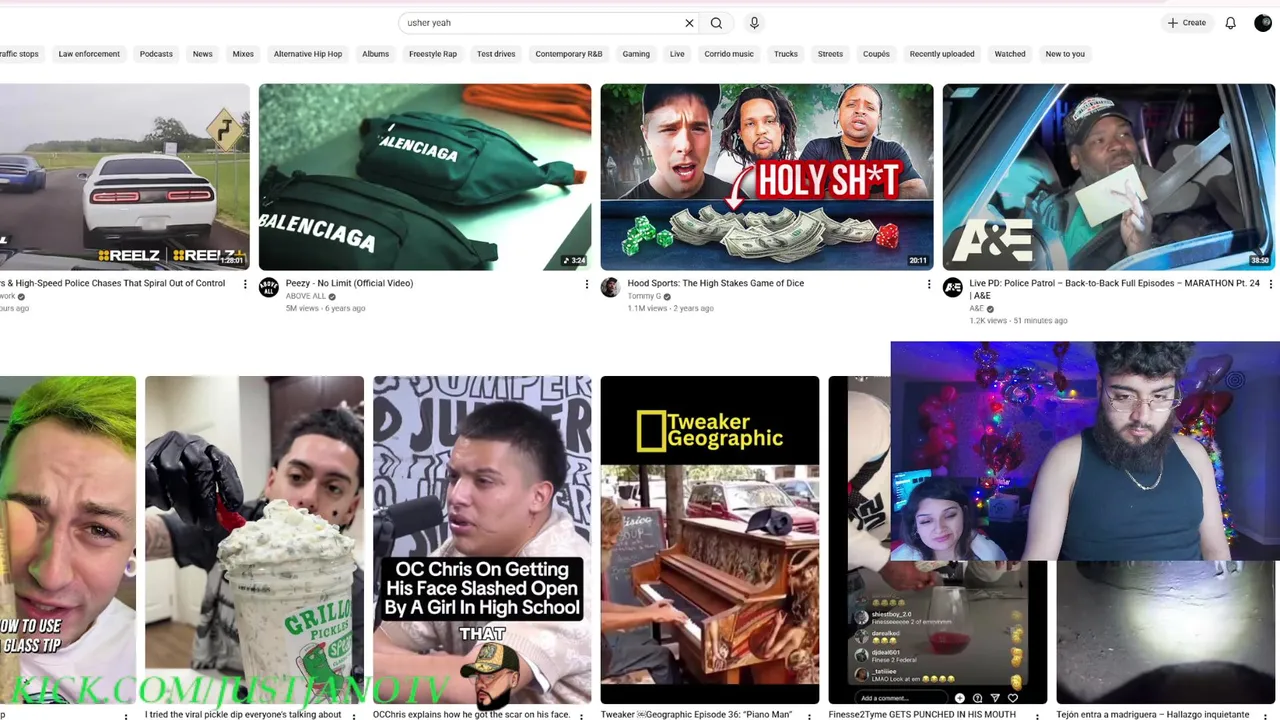Open the A&E channel name under Live PD
This screenshot has width=1280, height=720.
[977, 309]
